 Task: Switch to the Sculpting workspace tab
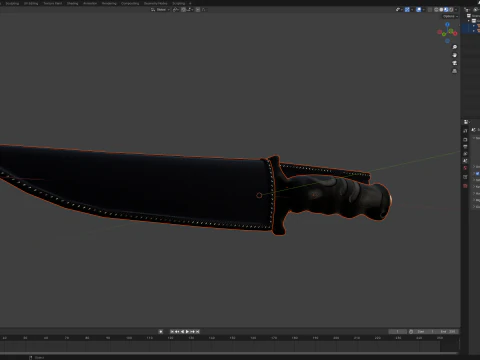pos(12,3)
